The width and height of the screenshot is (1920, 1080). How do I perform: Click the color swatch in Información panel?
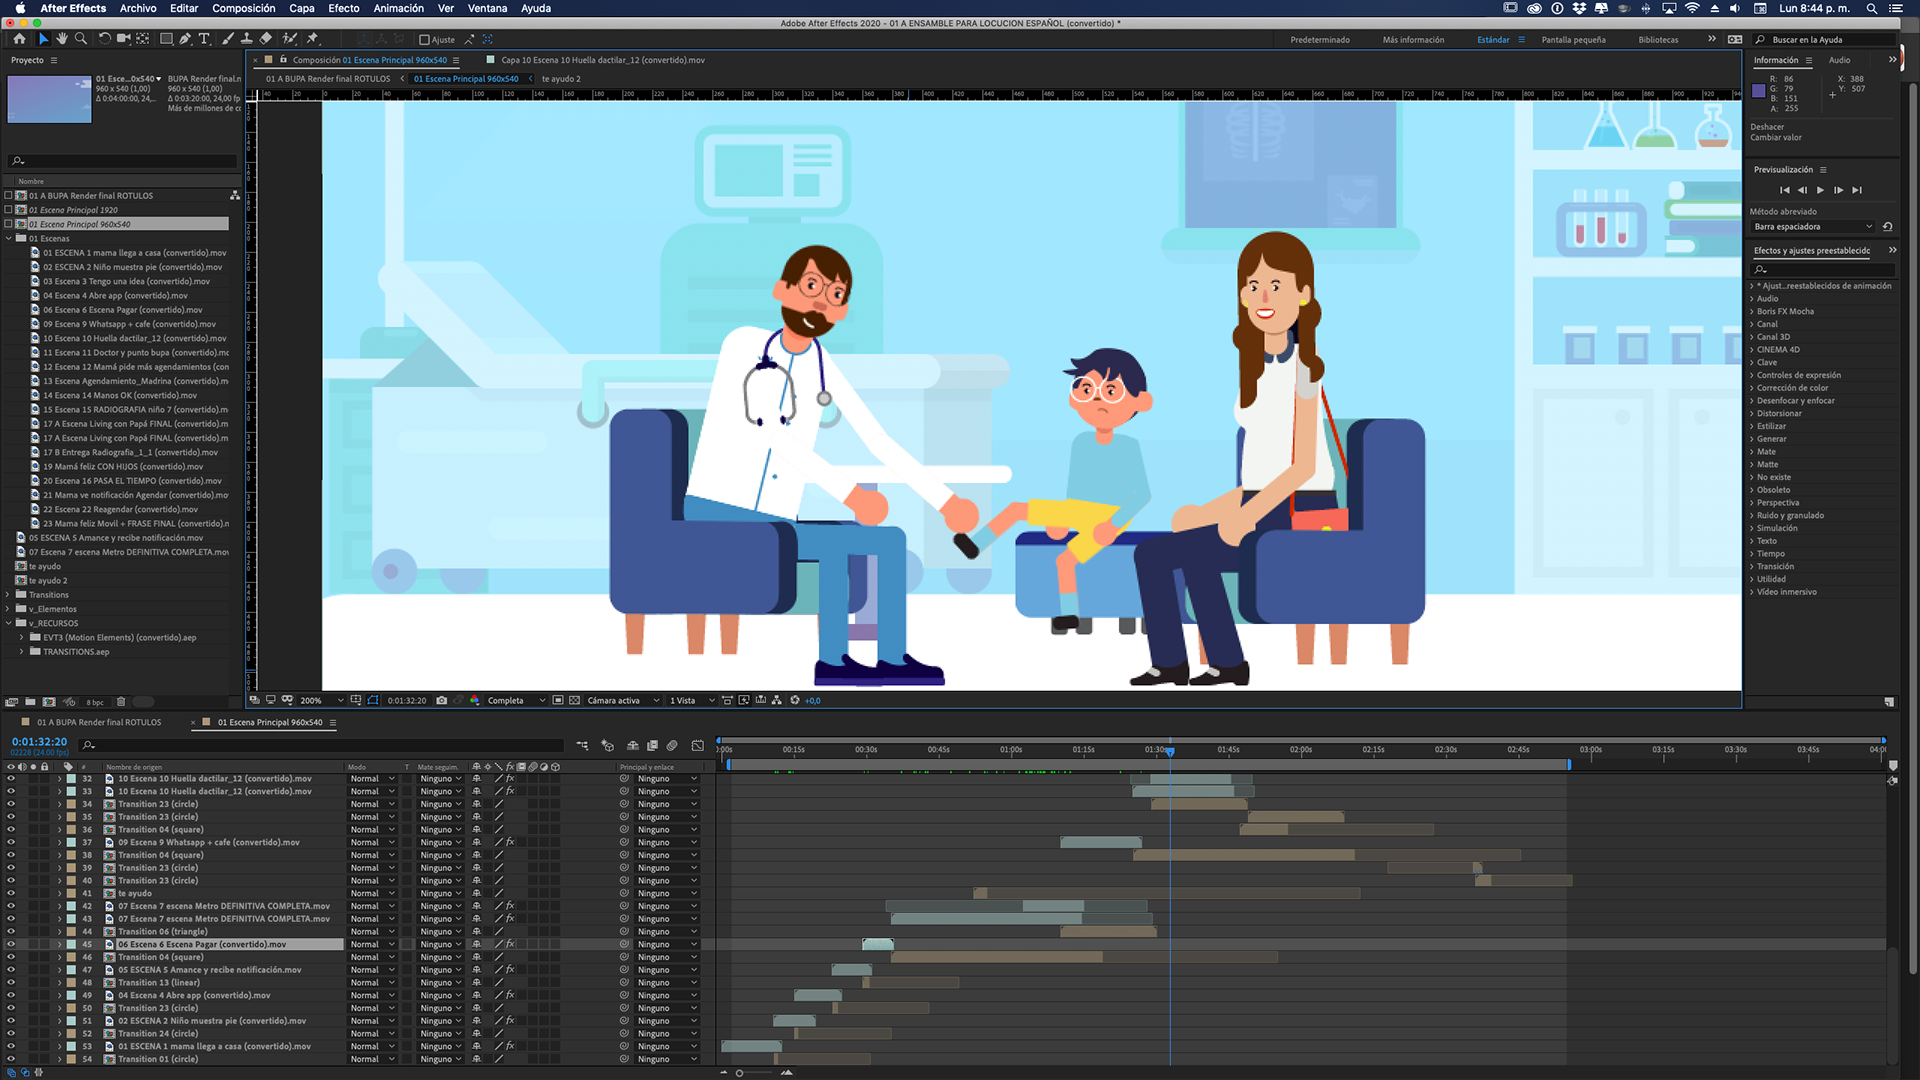(x=1759, y=91)
